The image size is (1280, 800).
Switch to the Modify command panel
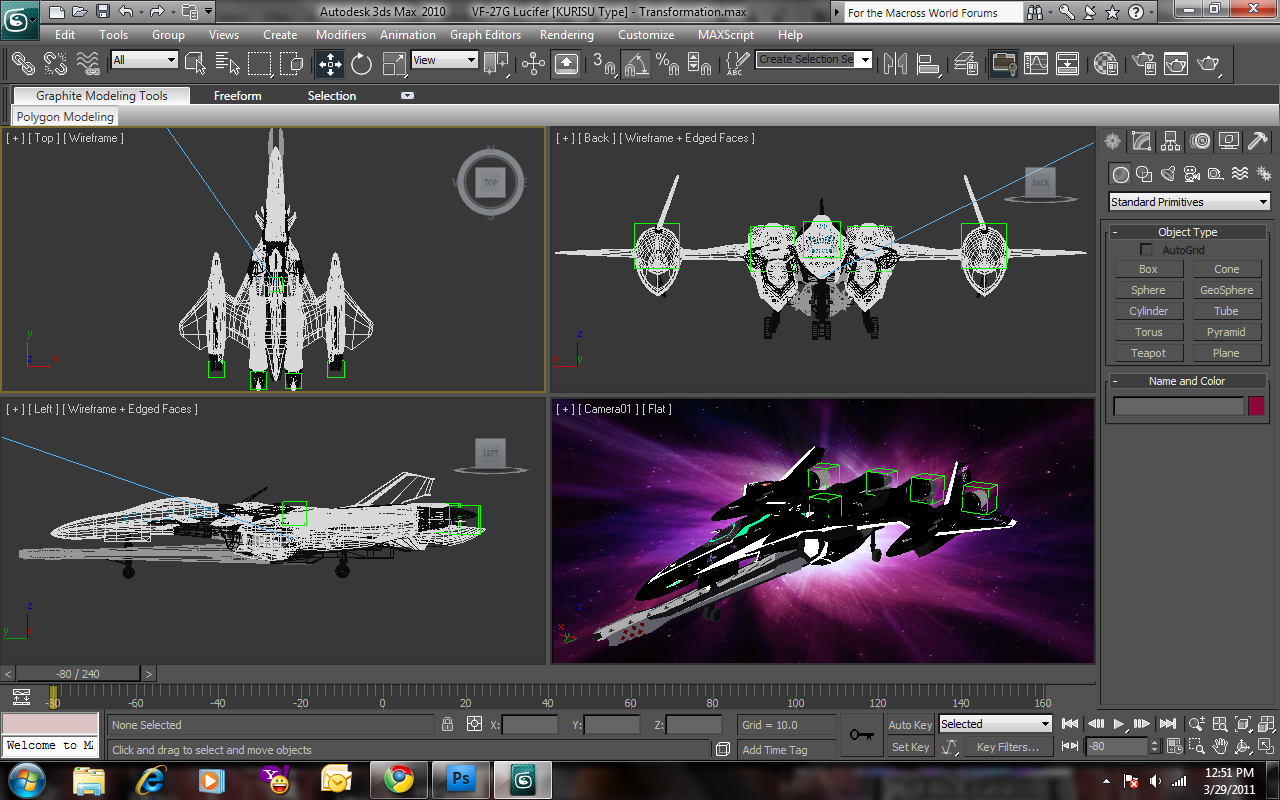(1141, 141)
